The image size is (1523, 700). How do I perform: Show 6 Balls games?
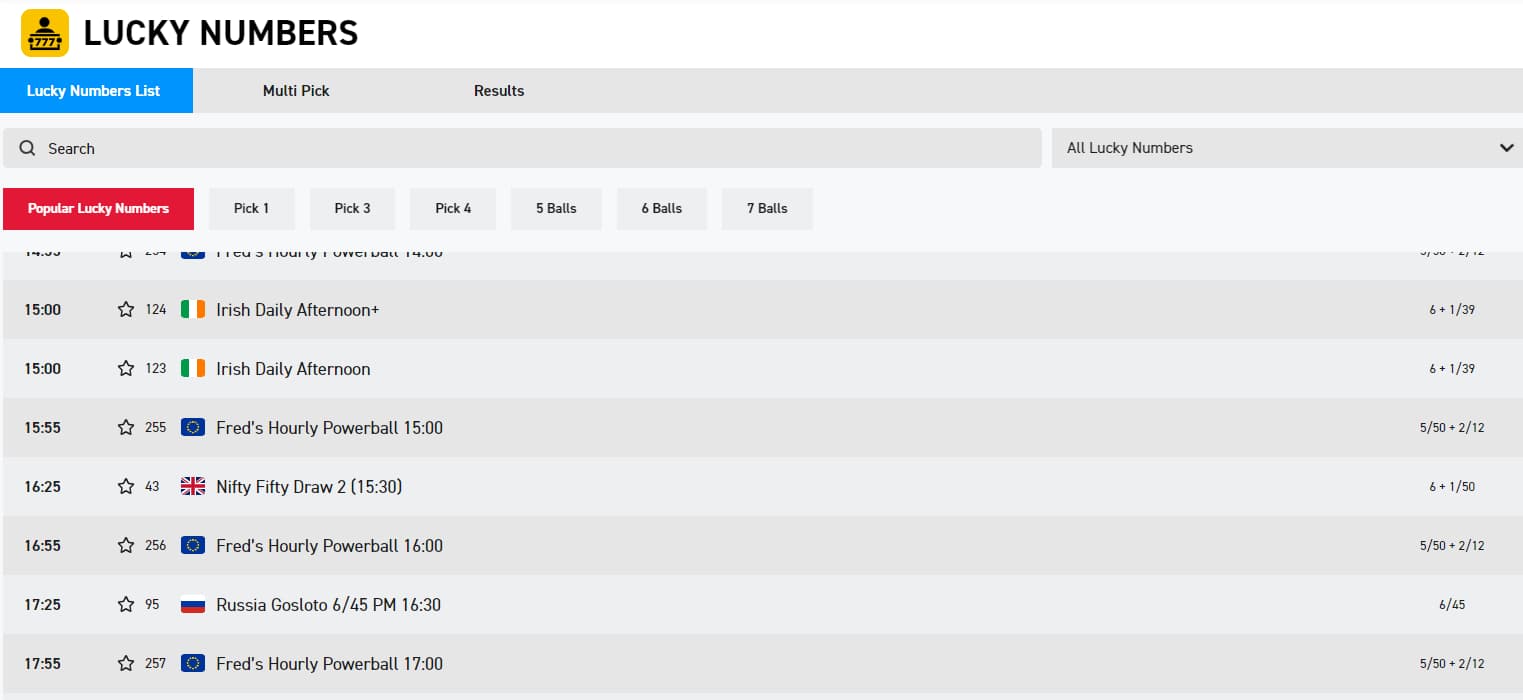(x=662, y=209)
